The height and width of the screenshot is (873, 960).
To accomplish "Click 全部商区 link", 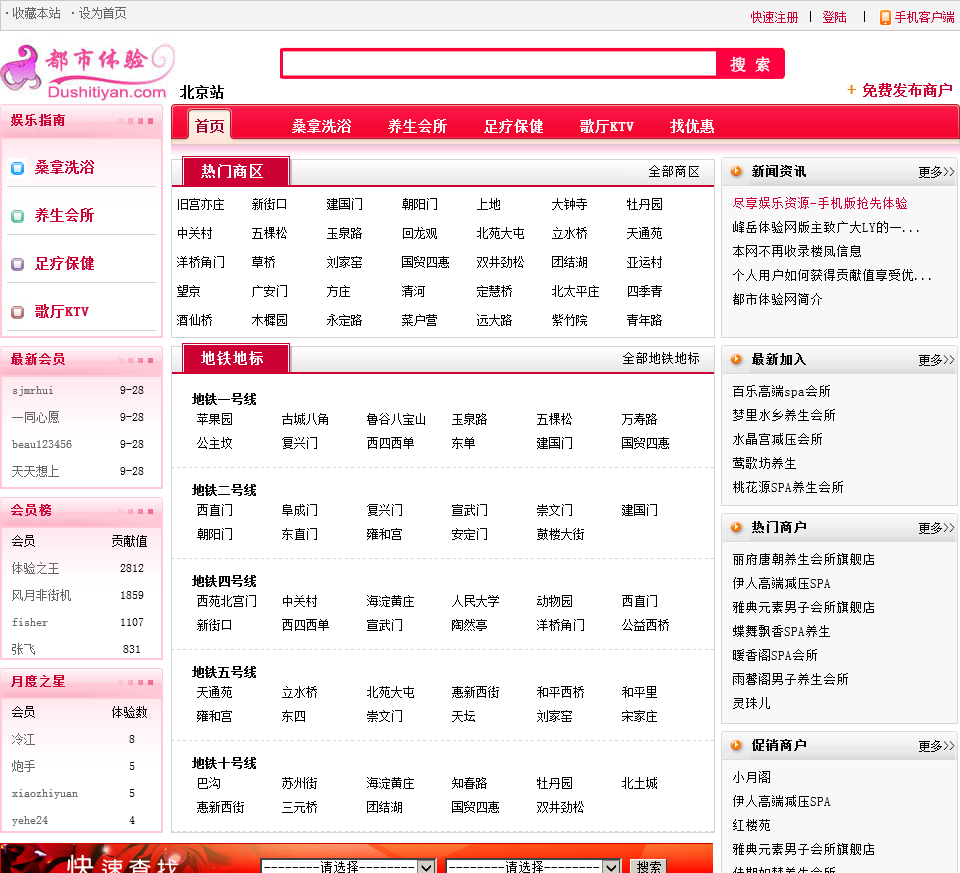I will point(674,171).
